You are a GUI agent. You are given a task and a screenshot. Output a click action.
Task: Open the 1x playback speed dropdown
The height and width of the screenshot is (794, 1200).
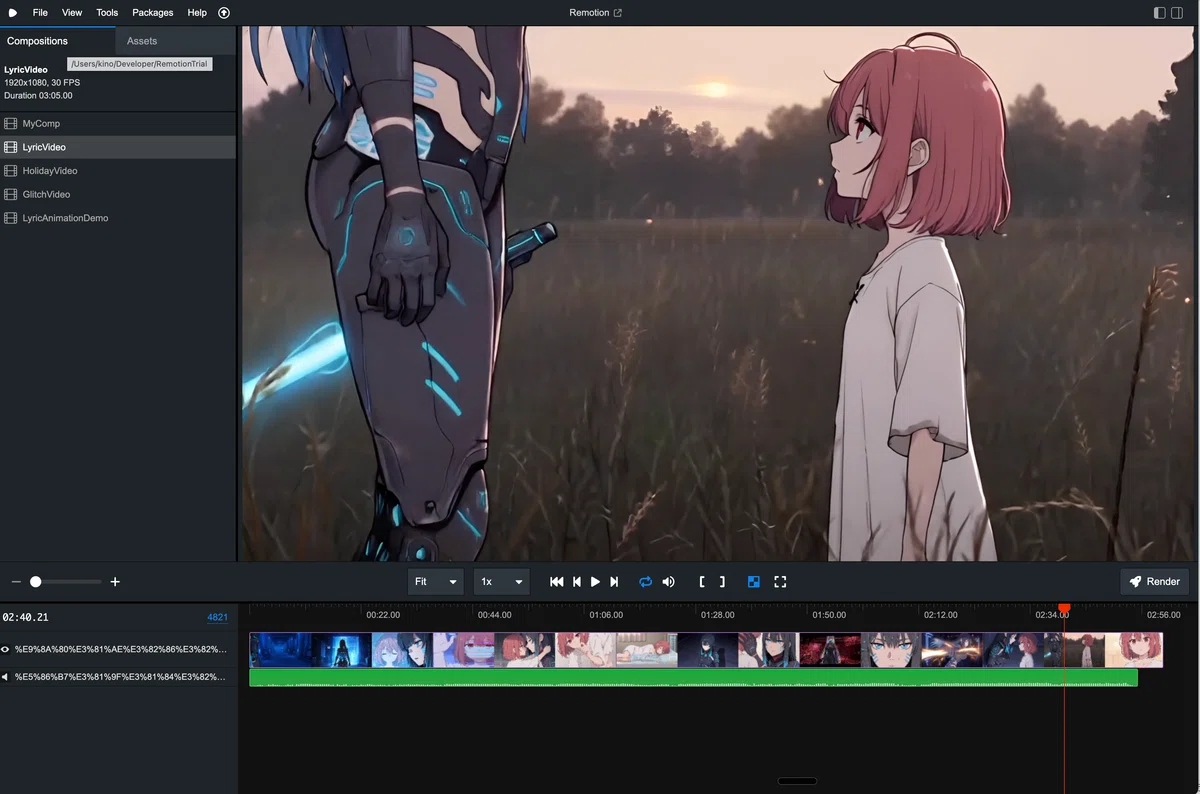coord(501,582)
